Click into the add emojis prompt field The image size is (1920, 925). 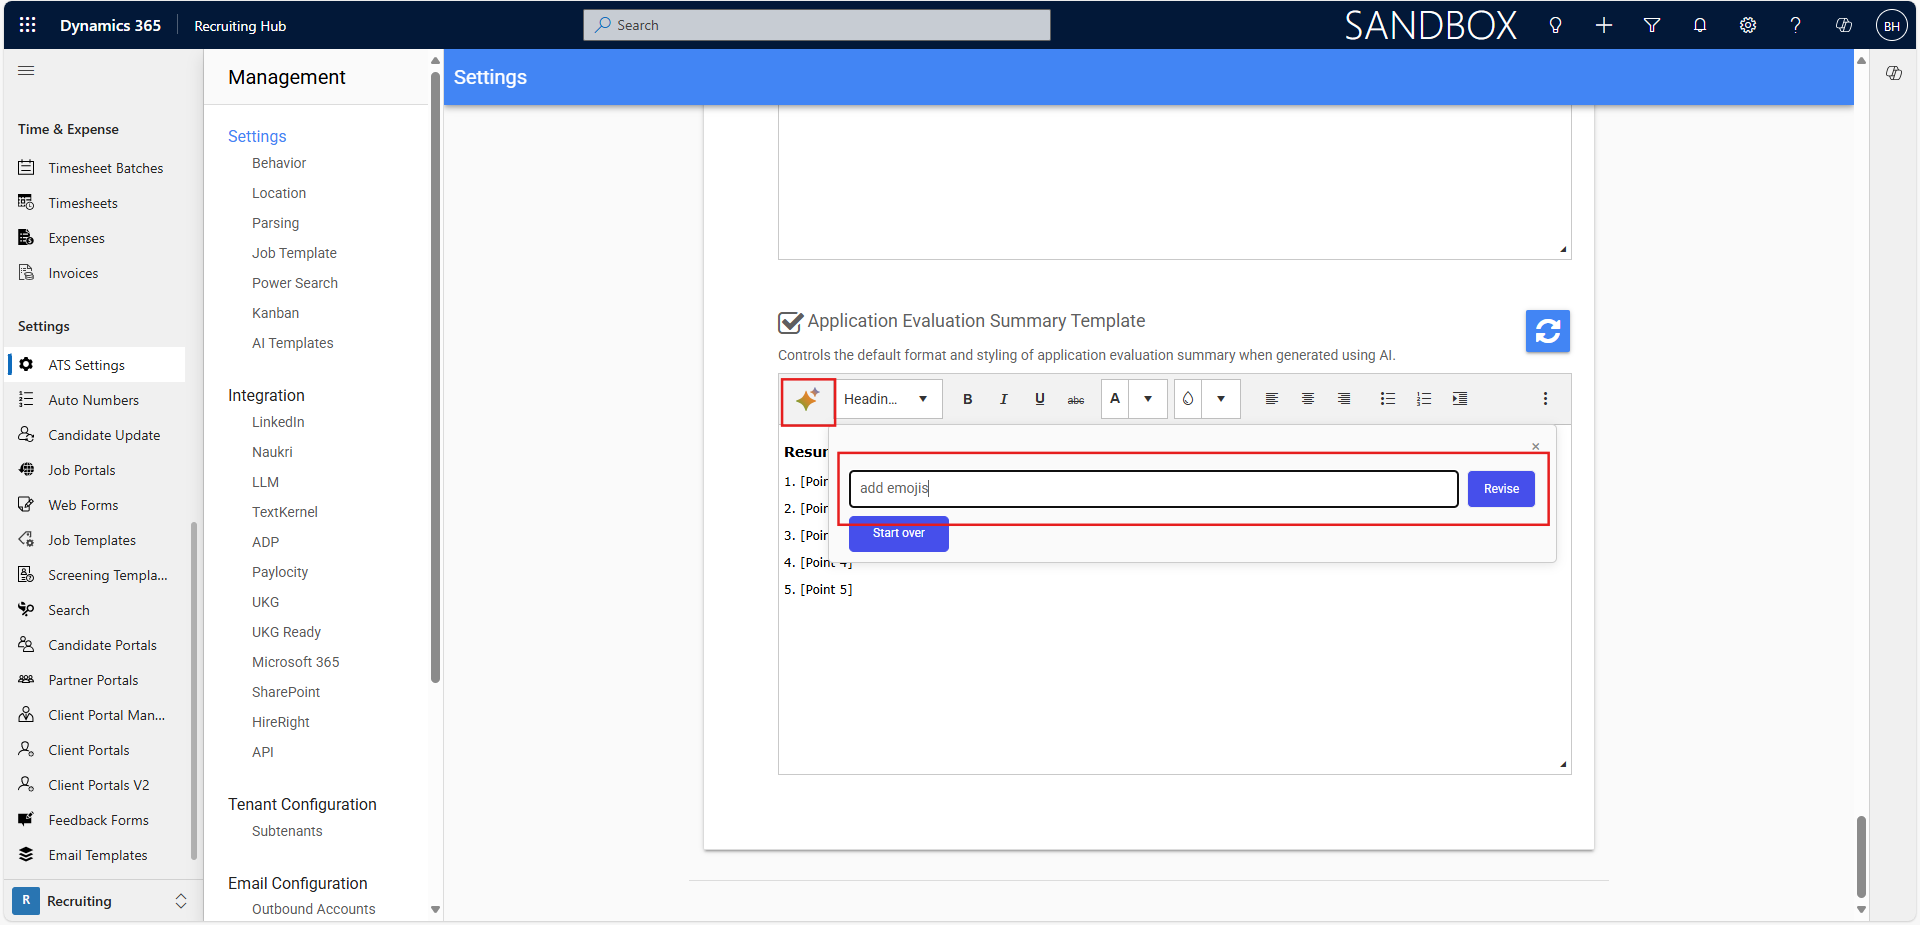pos(1153,489)
